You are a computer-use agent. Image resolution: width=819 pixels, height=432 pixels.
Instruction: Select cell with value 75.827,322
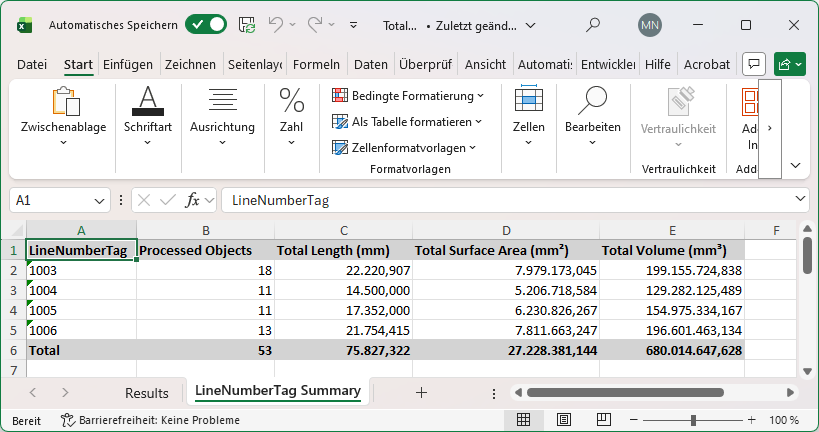tap(343, 350)
